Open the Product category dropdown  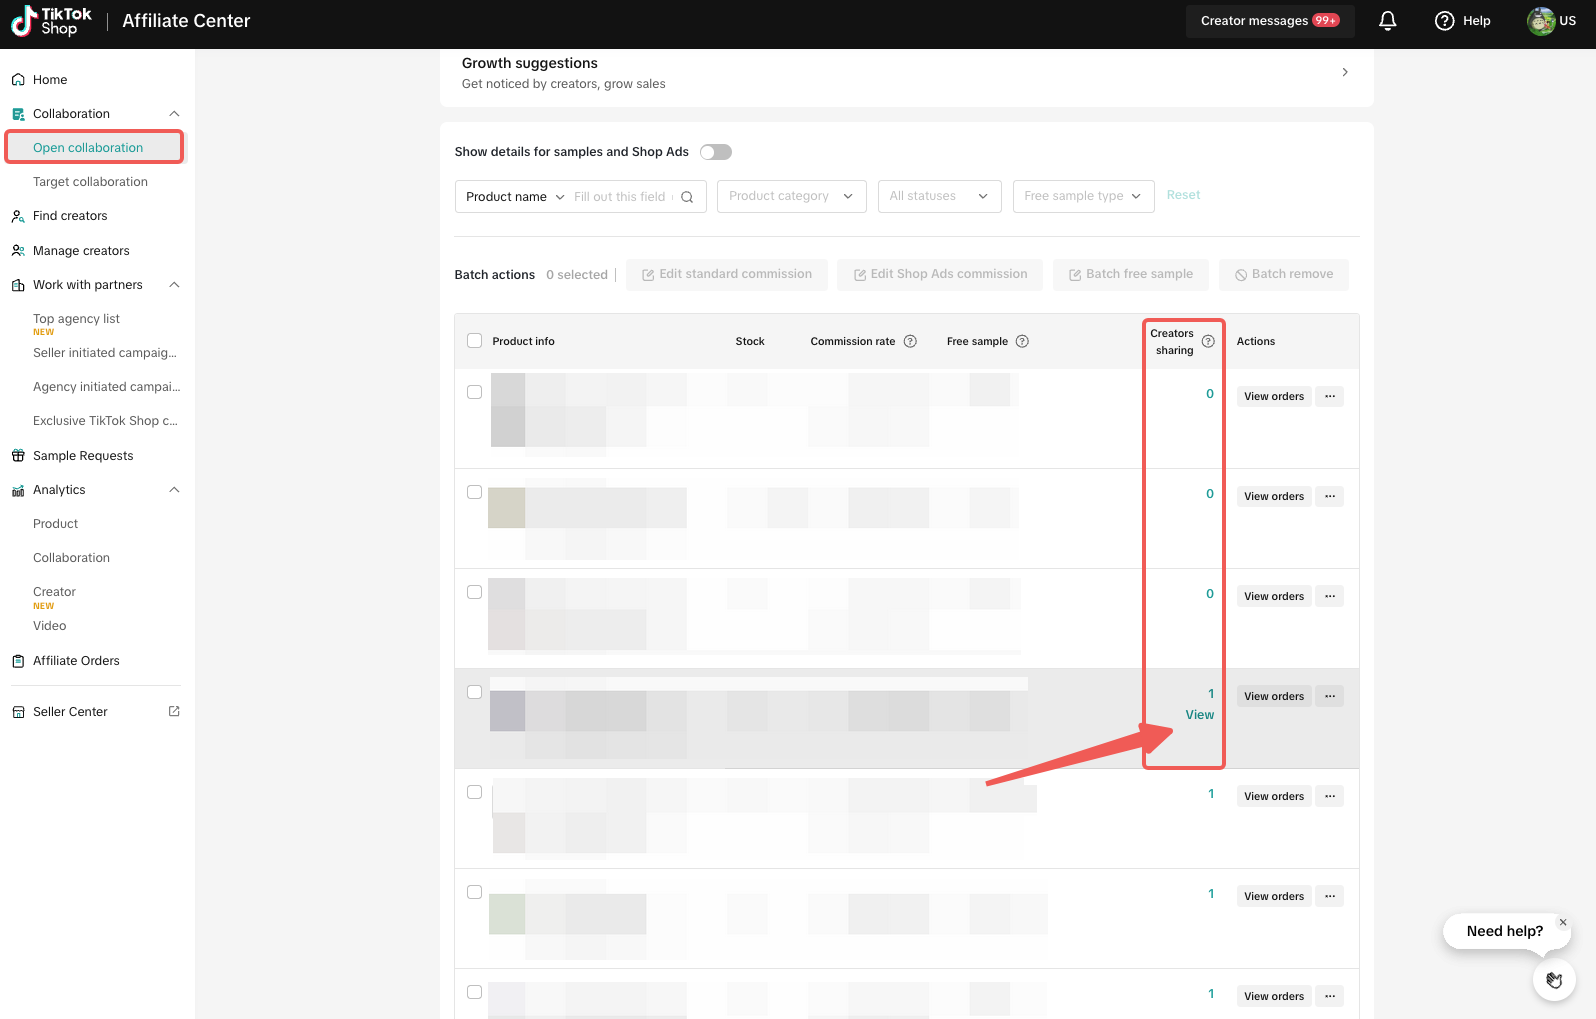(x=790, y=196)
